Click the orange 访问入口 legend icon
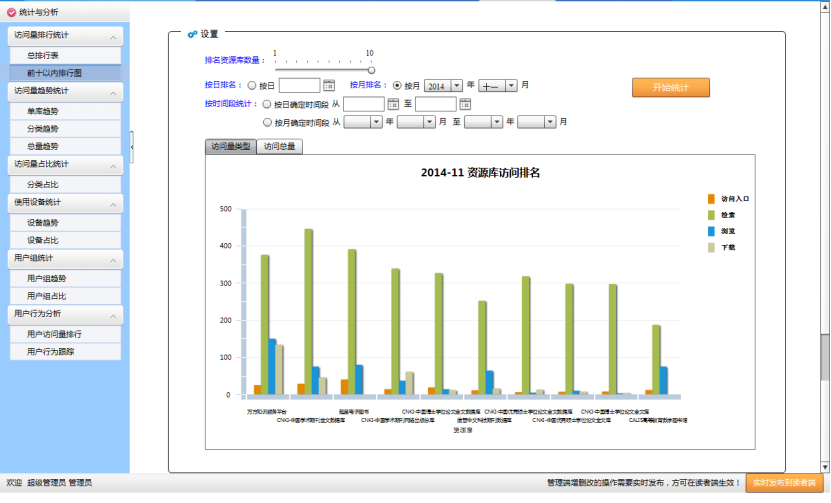This screenshot has height=503, width=831. click(711, 199)
